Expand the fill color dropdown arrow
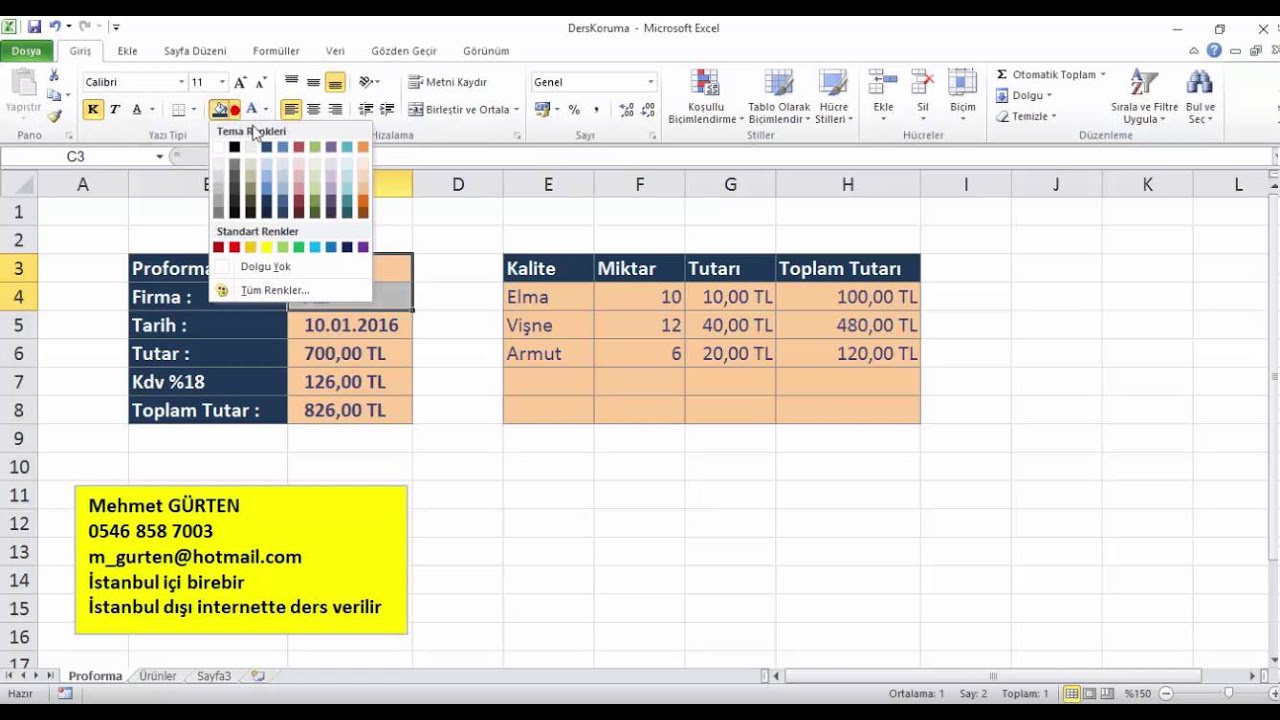1280x720 pixels. pyautogui.click(x=234, y=110)
